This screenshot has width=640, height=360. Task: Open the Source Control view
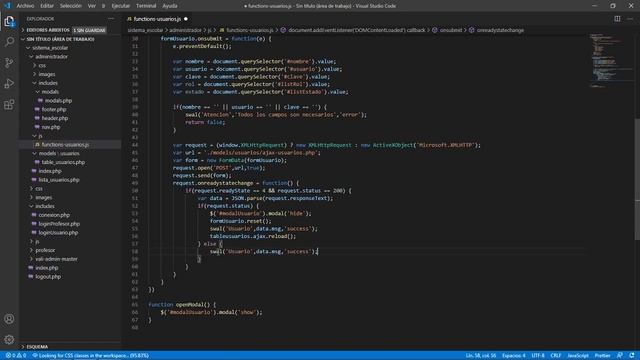tap(9, 62)
